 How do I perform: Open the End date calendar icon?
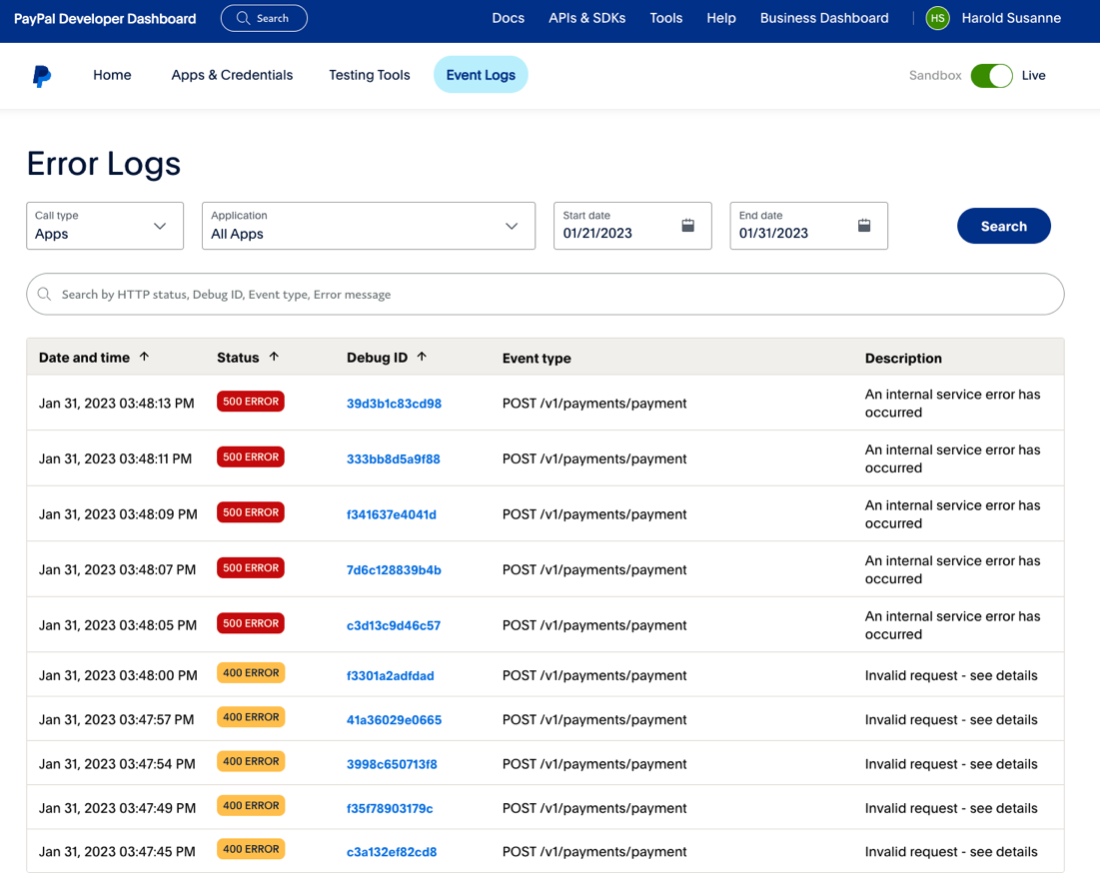click(x=864, y=225)
